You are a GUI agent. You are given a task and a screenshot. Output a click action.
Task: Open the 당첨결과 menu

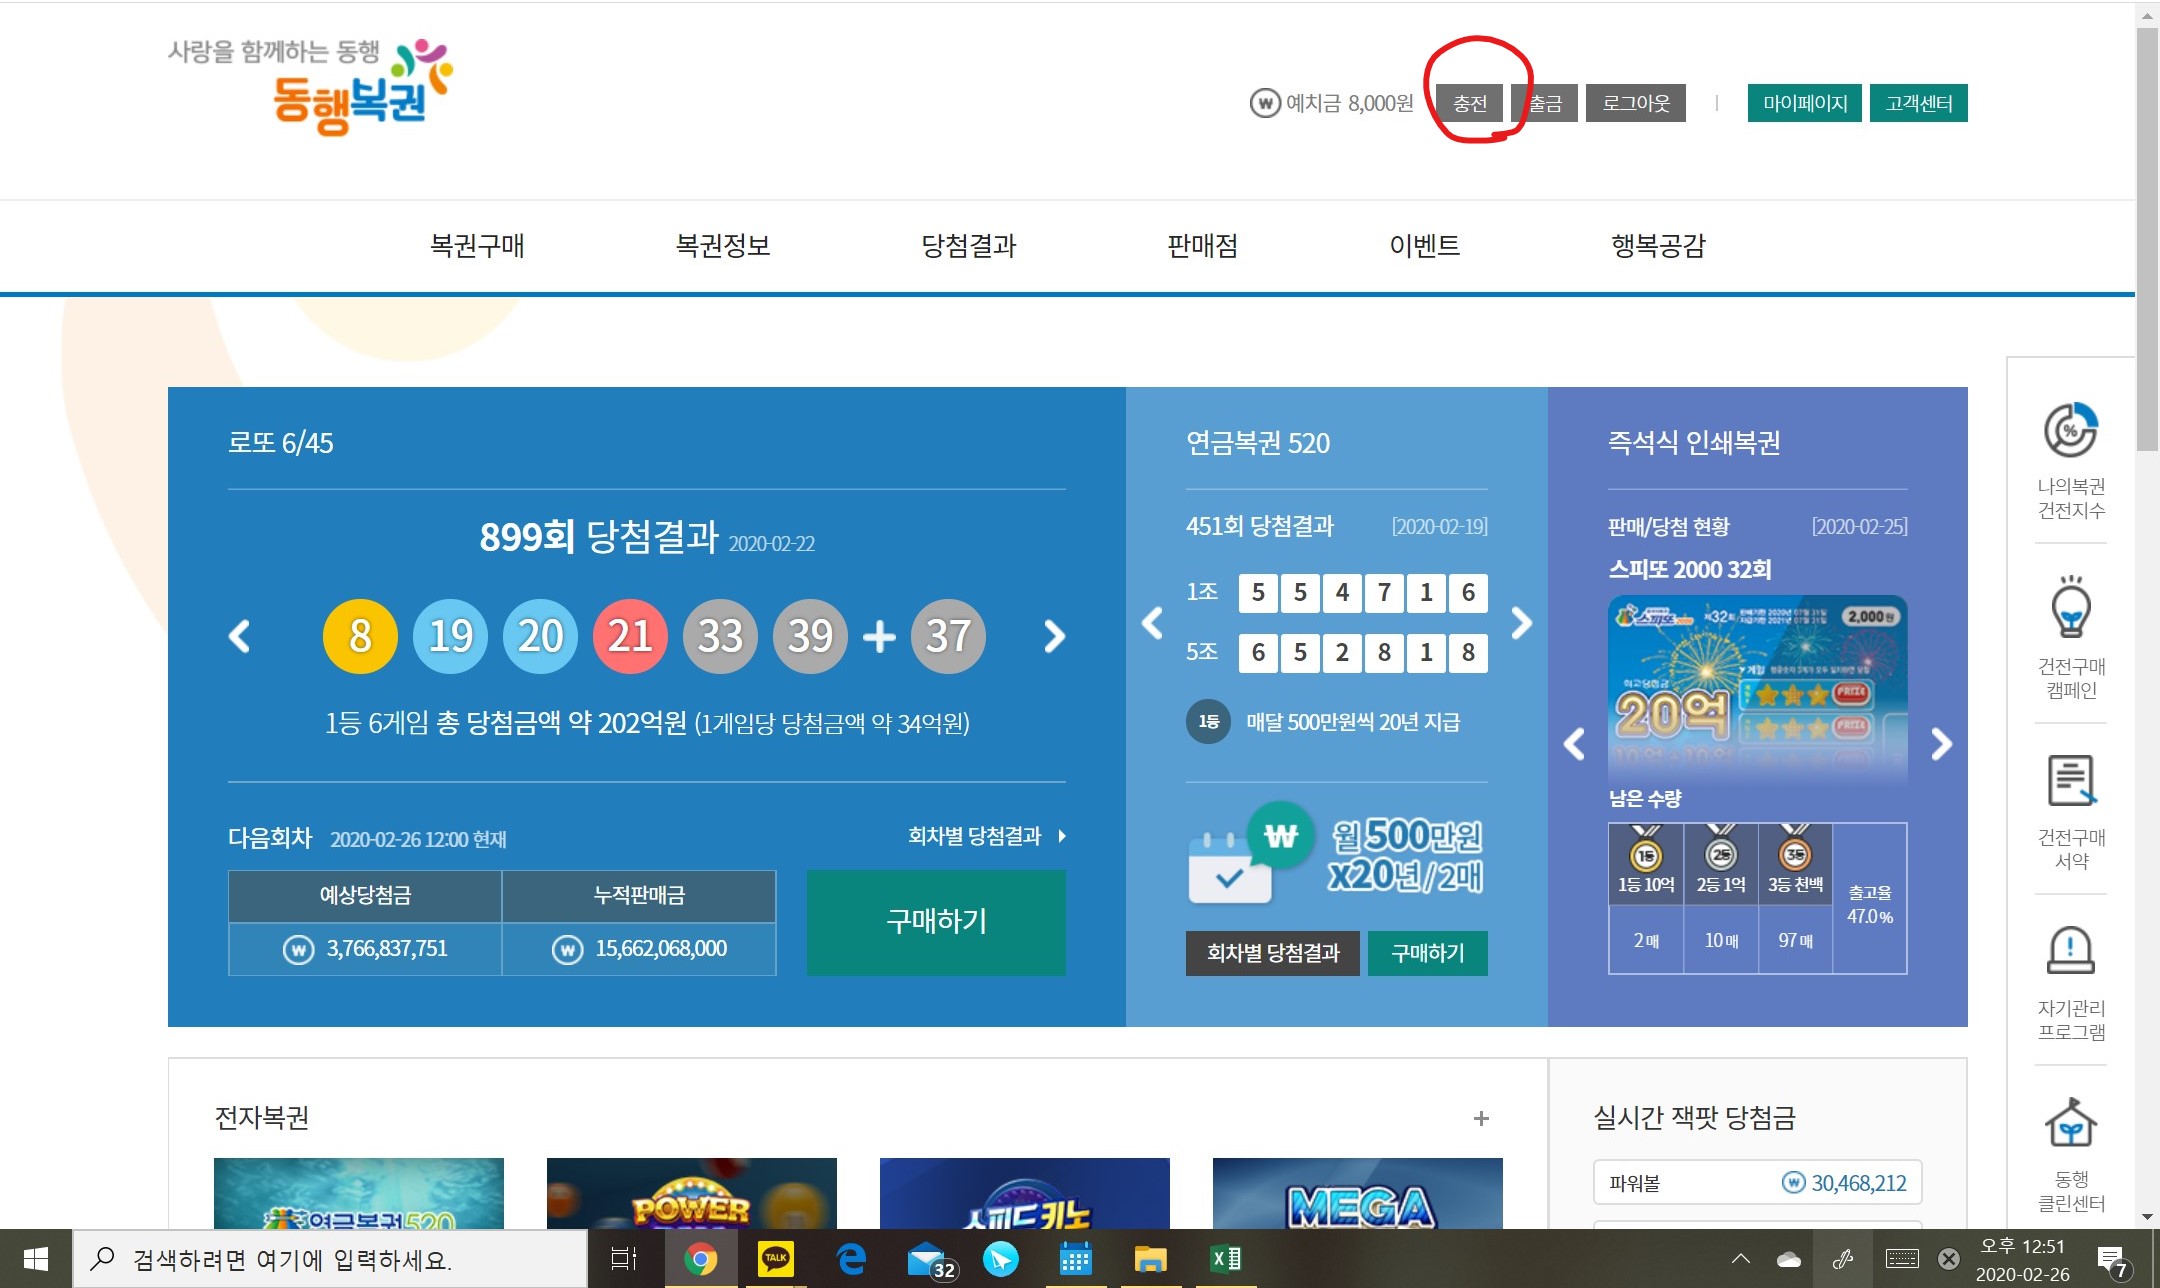tap(968, 246)
